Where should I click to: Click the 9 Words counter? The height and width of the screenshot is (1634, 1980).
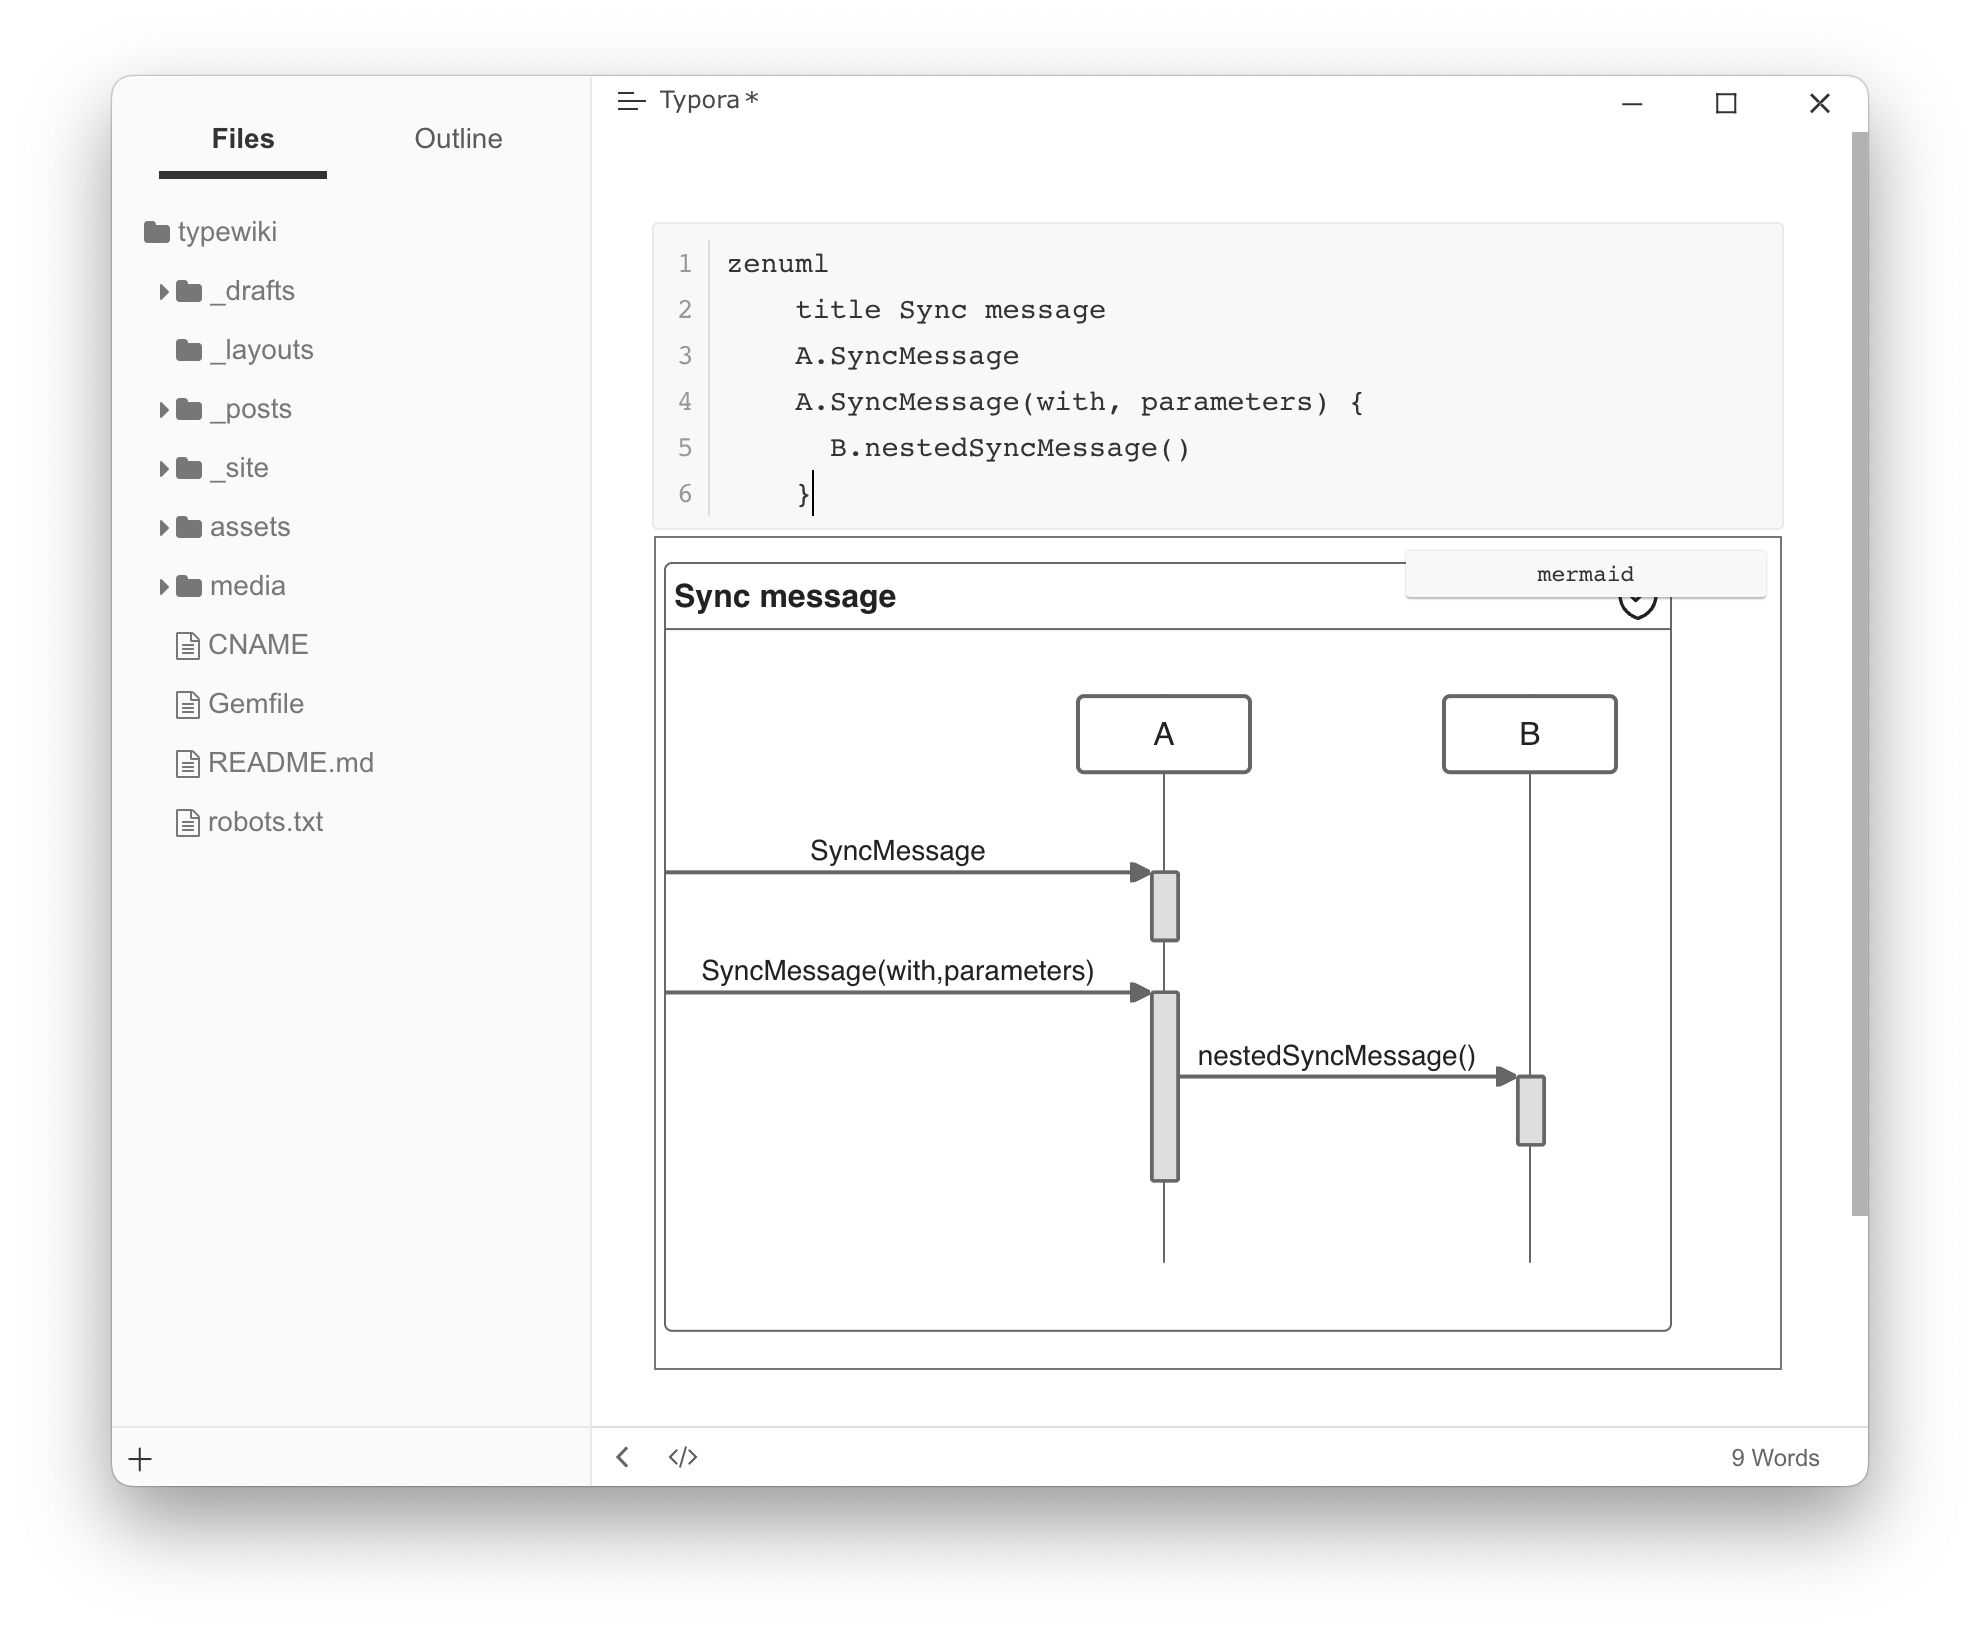pyautogui.click(x=1775, y=1458)
